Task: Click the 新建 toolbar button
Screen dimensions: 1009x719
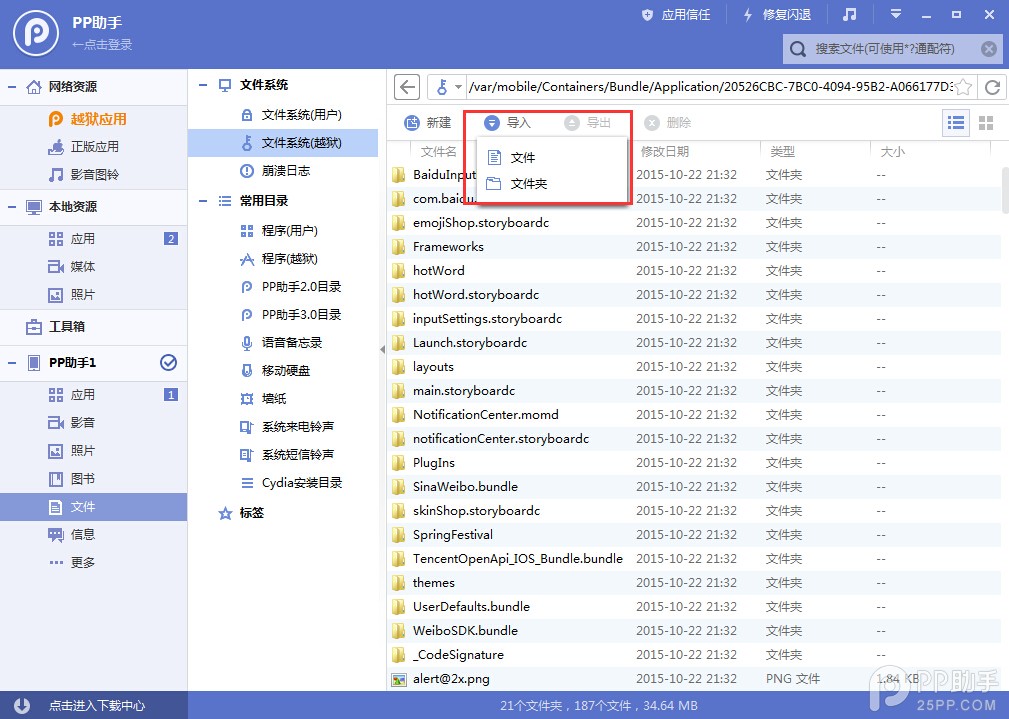Action: [x=428, y=122]
